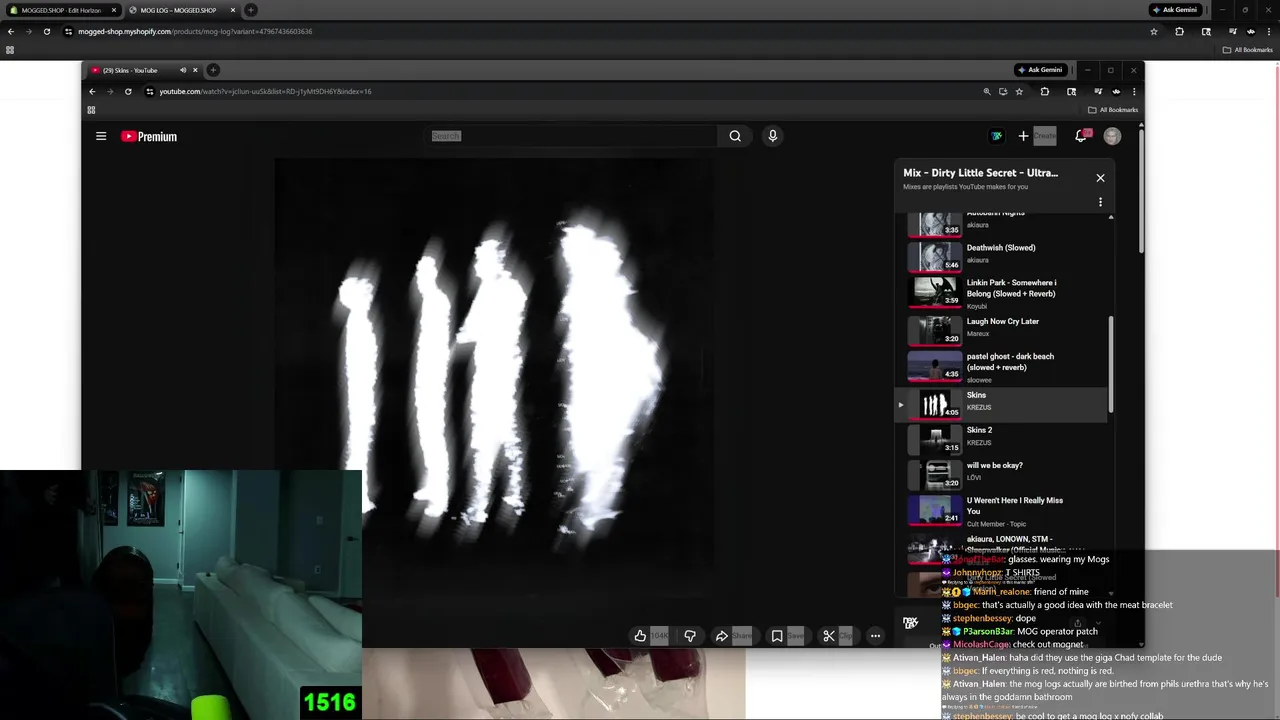1280x720 pixels.
Task: Click the YouTube search magnifier button
Action: [735, 136]
